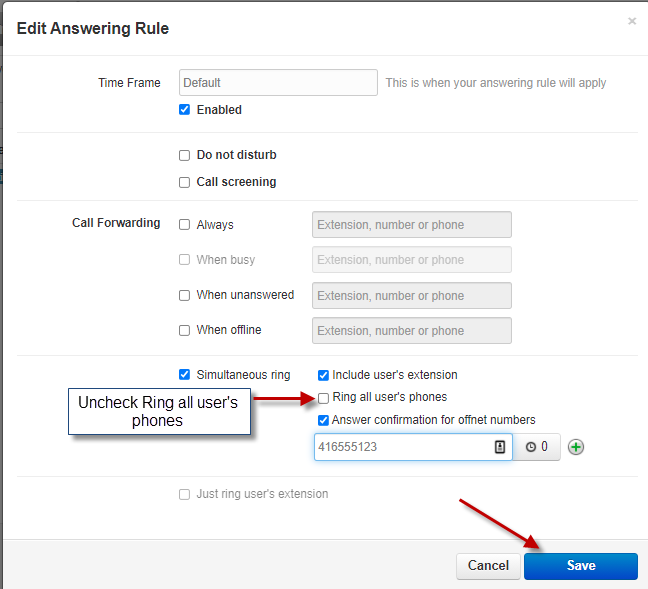Disable Answer confirmation for offnet numbers
This screenshot has width=648, height=589.
click(323, 420)
